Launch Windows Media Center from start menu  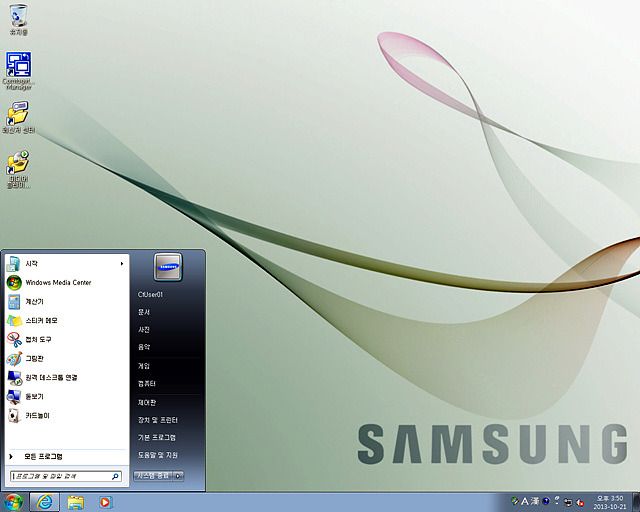click(67, 283)
